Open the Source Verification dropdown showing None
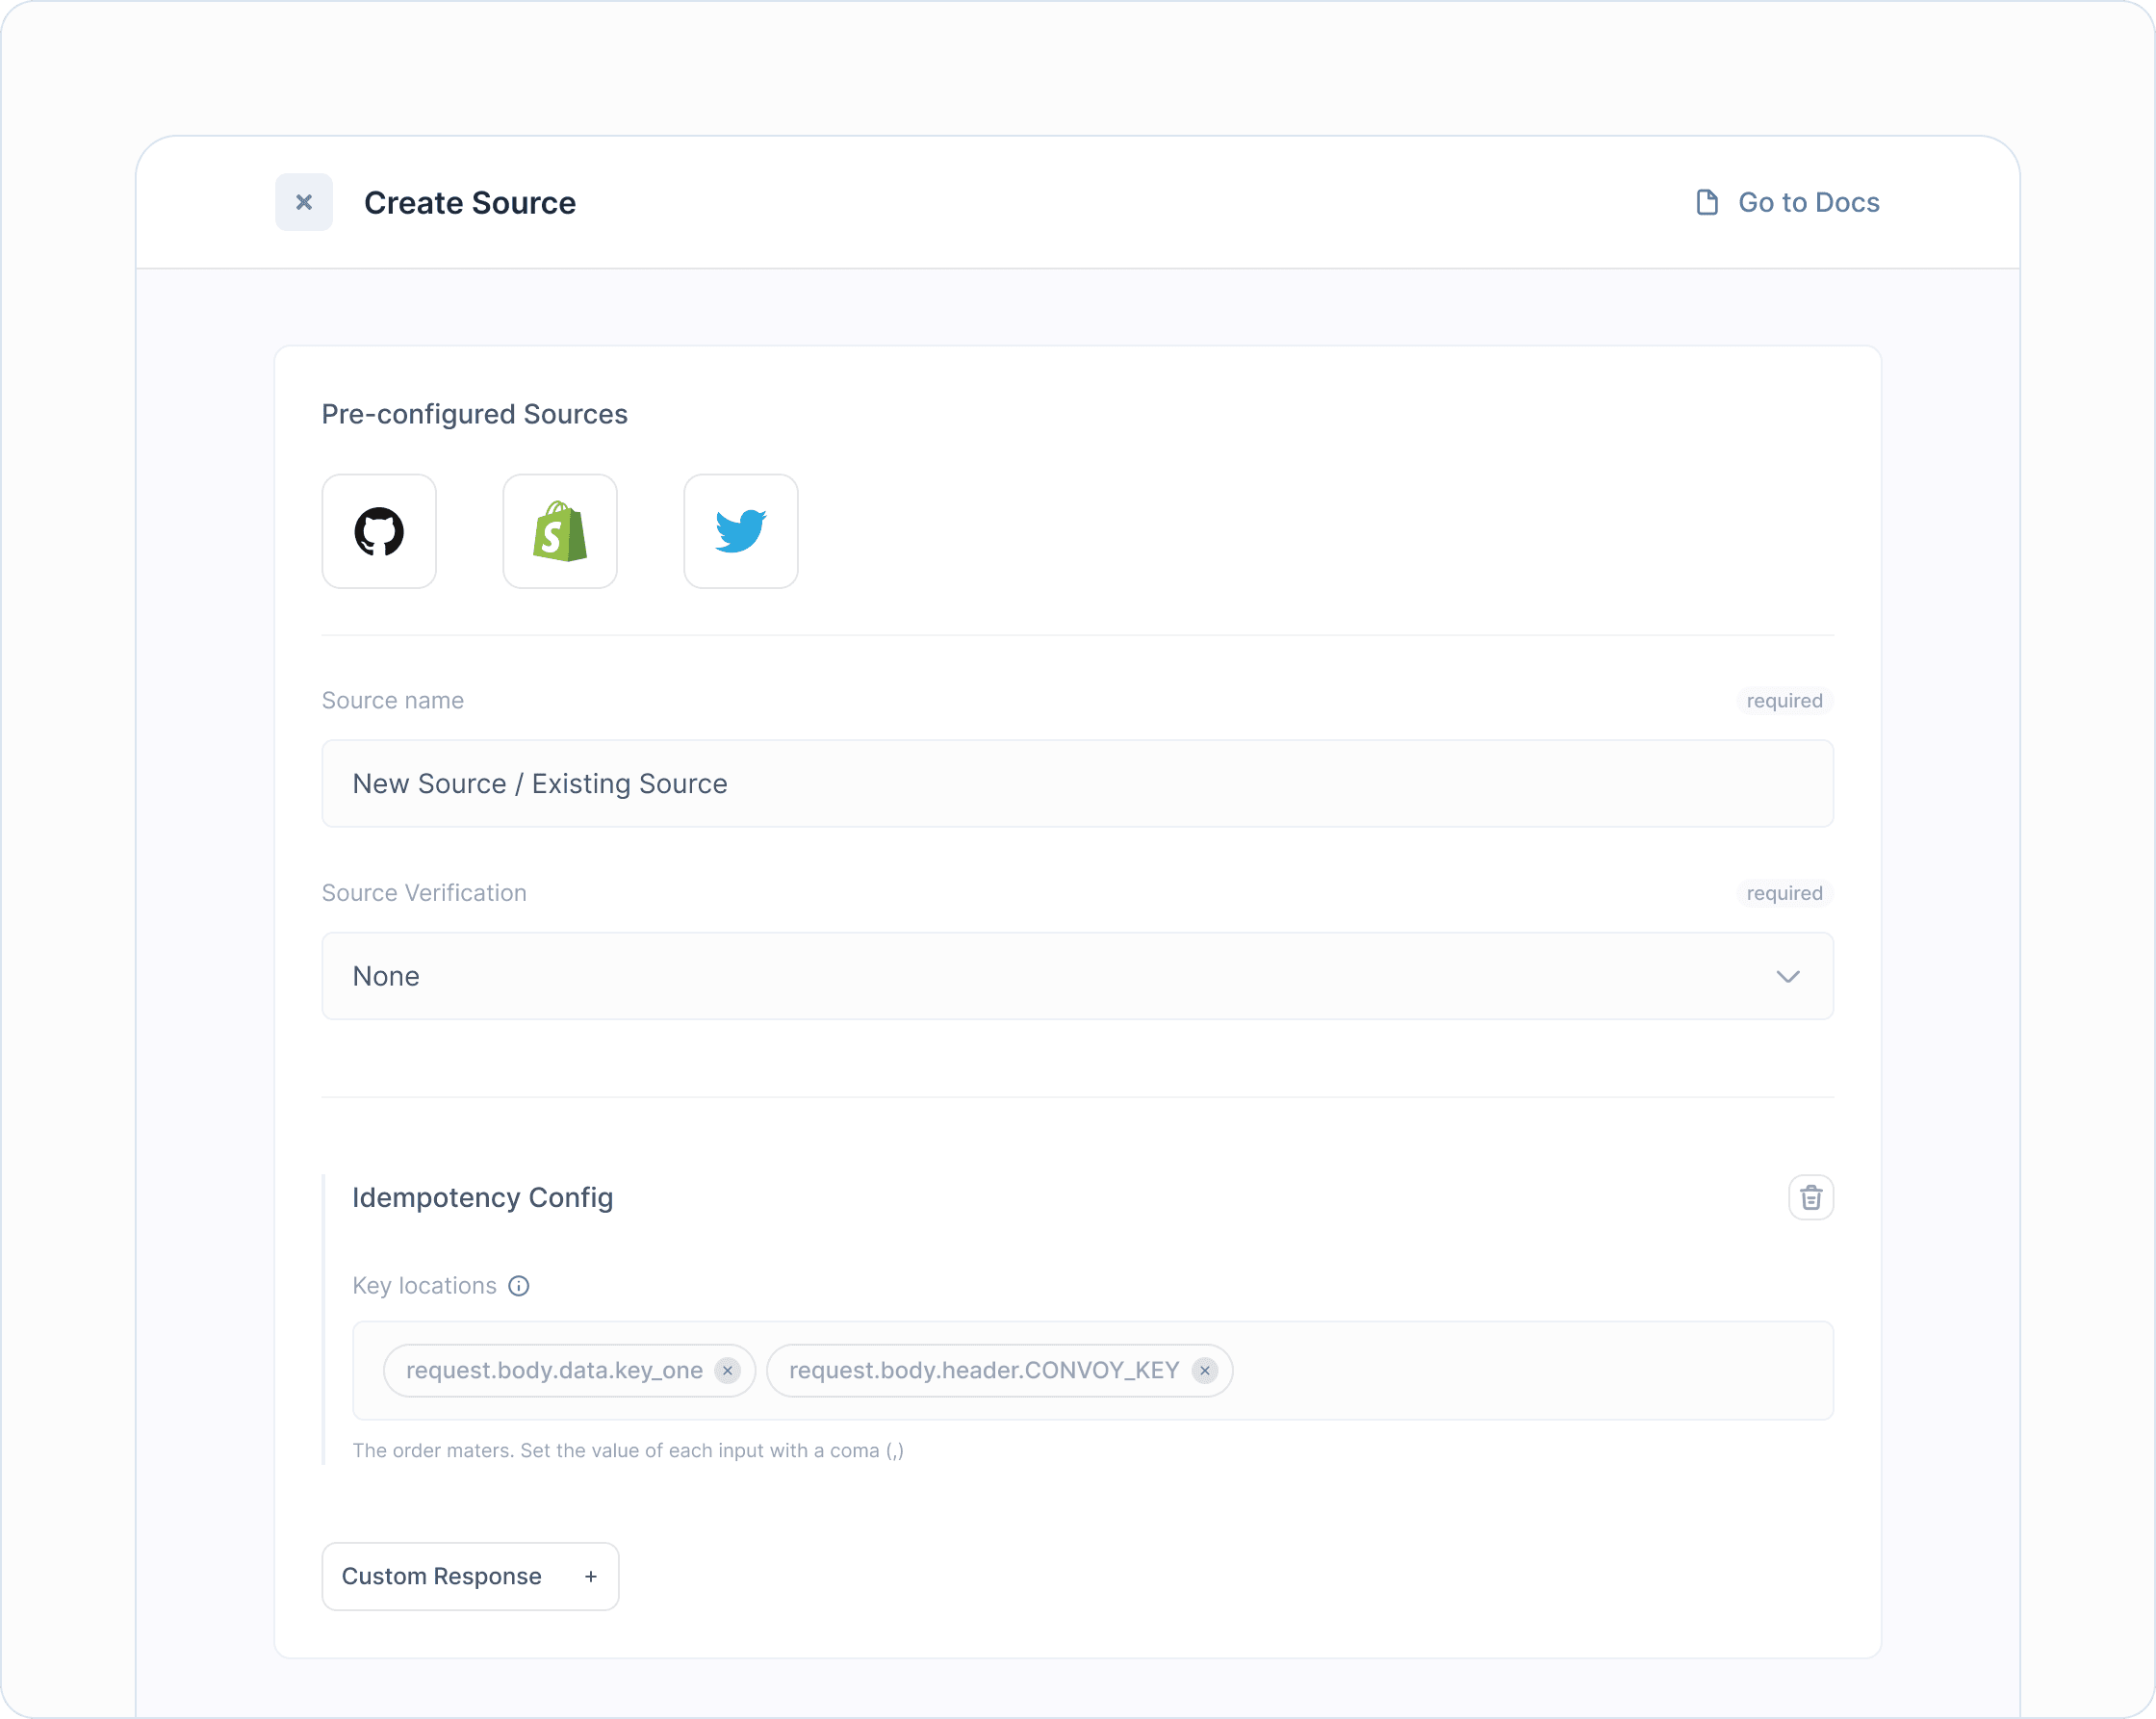2156x1719 pixels. click(x=1076, y=976)
